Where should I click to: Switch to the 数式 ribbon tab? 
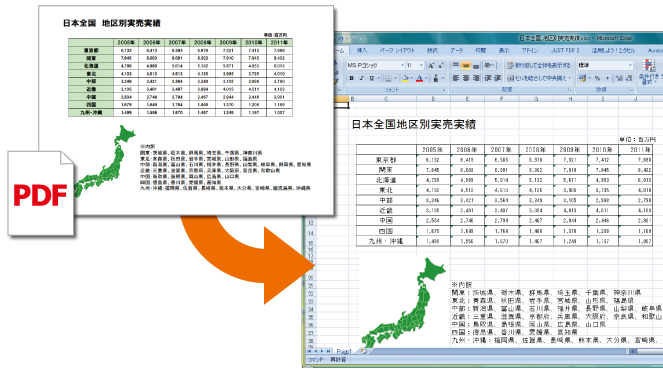click(x=432, y=50)
